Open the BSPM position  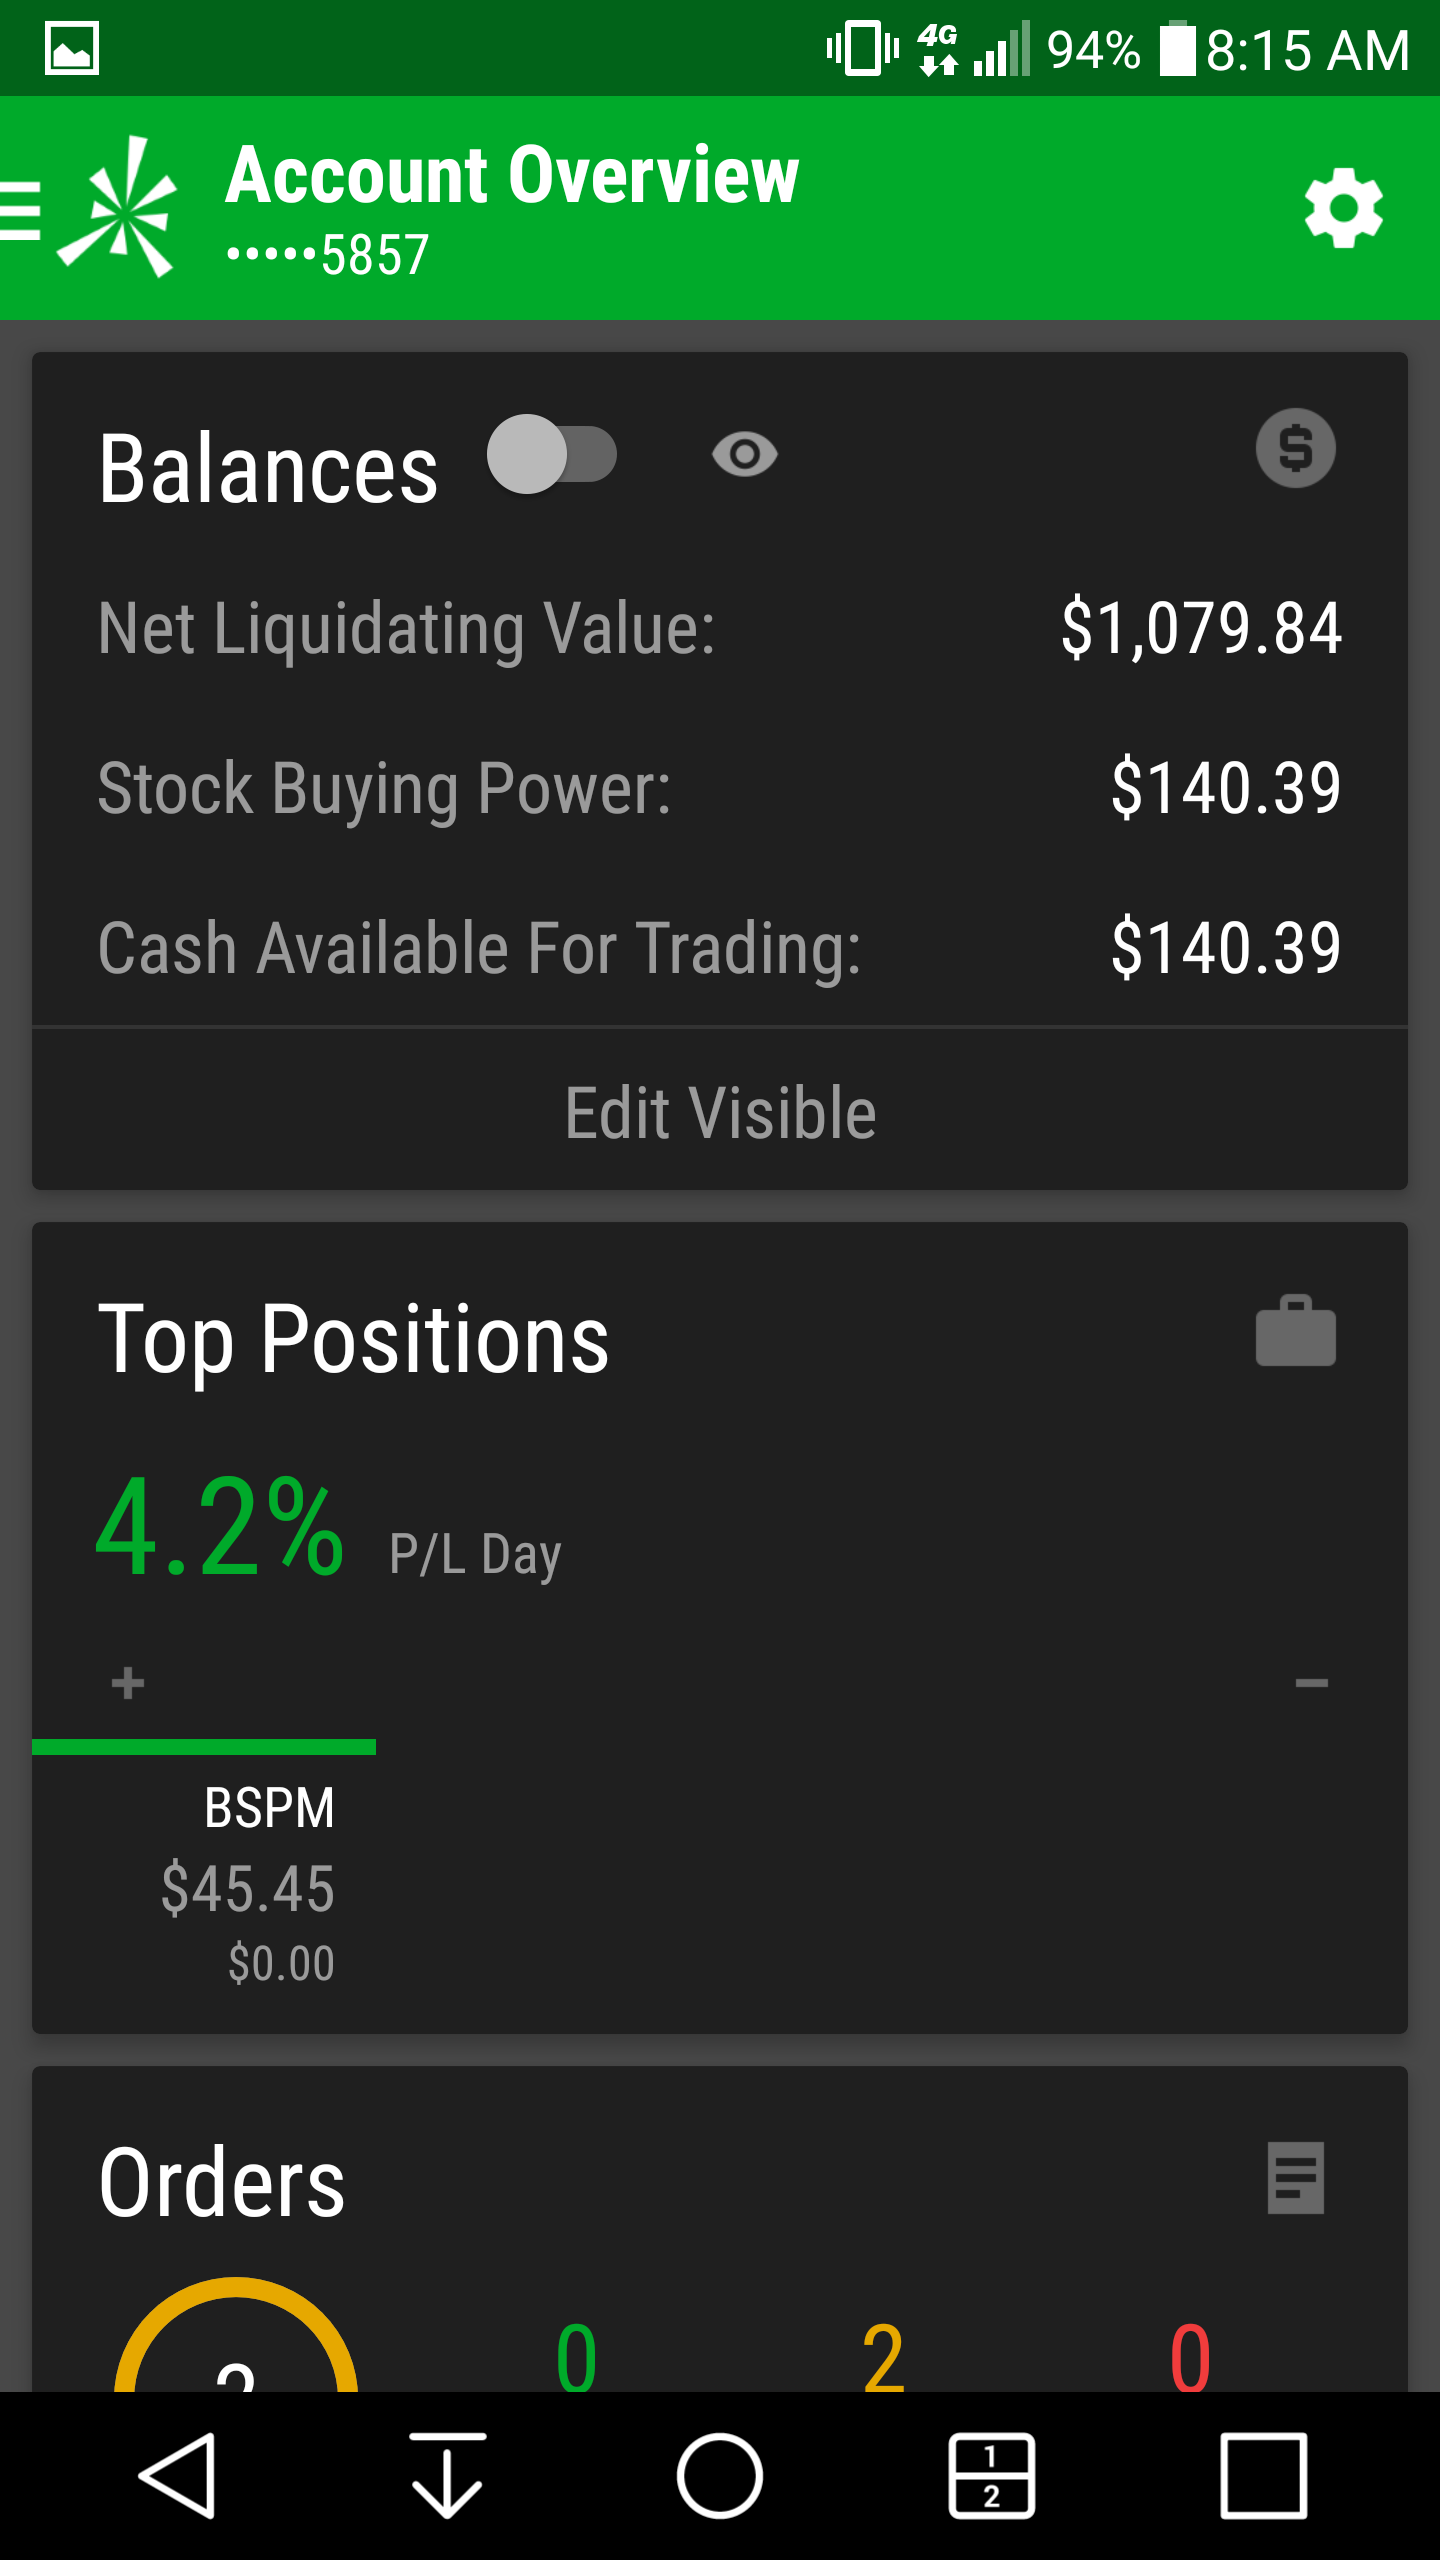tap(250, 1880)
